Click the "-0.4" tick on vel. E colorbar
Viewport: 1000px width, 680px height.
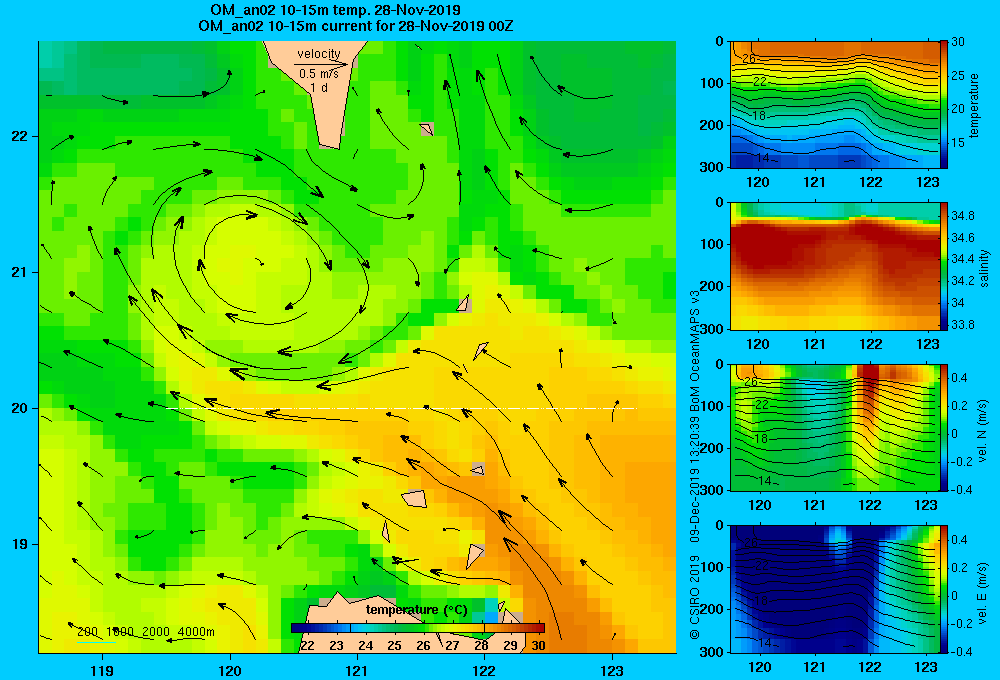(x=961, y=651)
